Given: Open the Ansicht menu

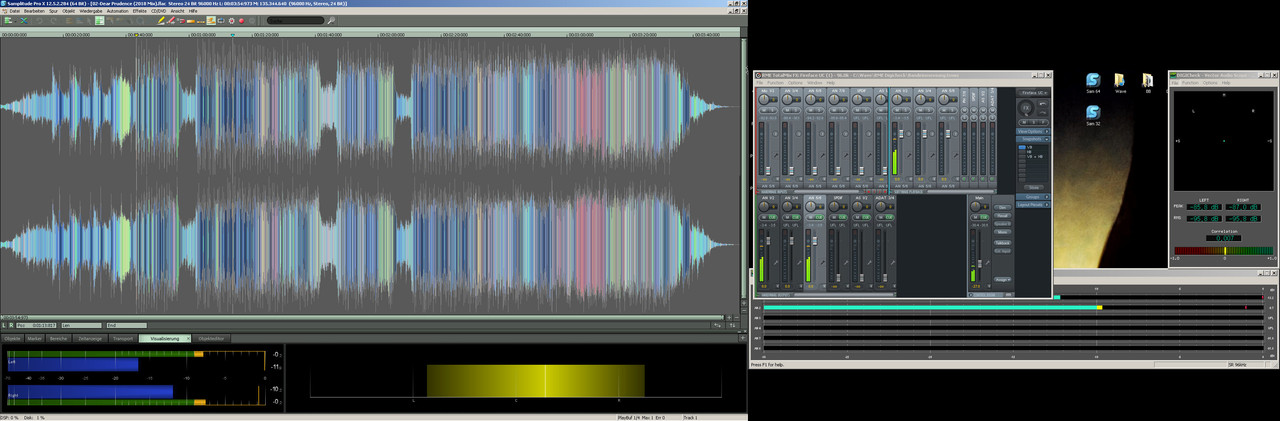Looking at the screenshot, I should point(177,11).
